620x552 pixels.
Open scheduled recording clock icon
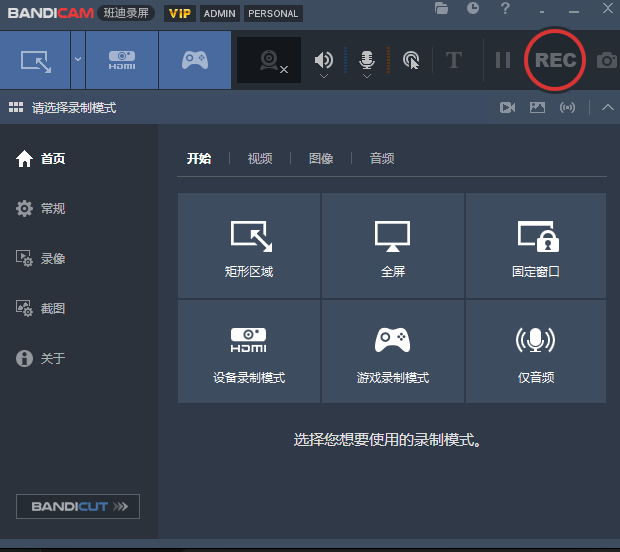[473, 8]
